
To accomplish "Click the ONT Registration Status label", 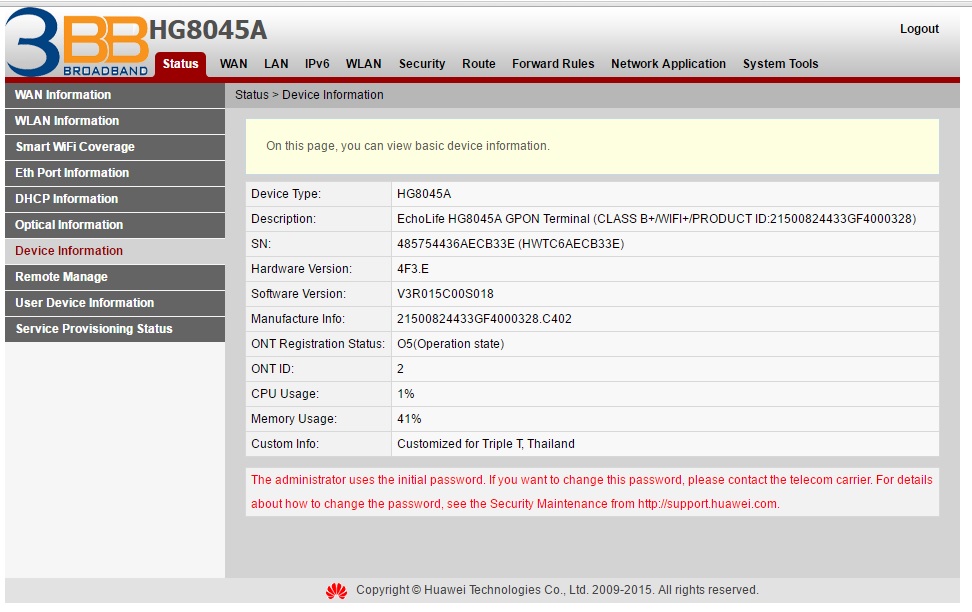I will point(317,344).
